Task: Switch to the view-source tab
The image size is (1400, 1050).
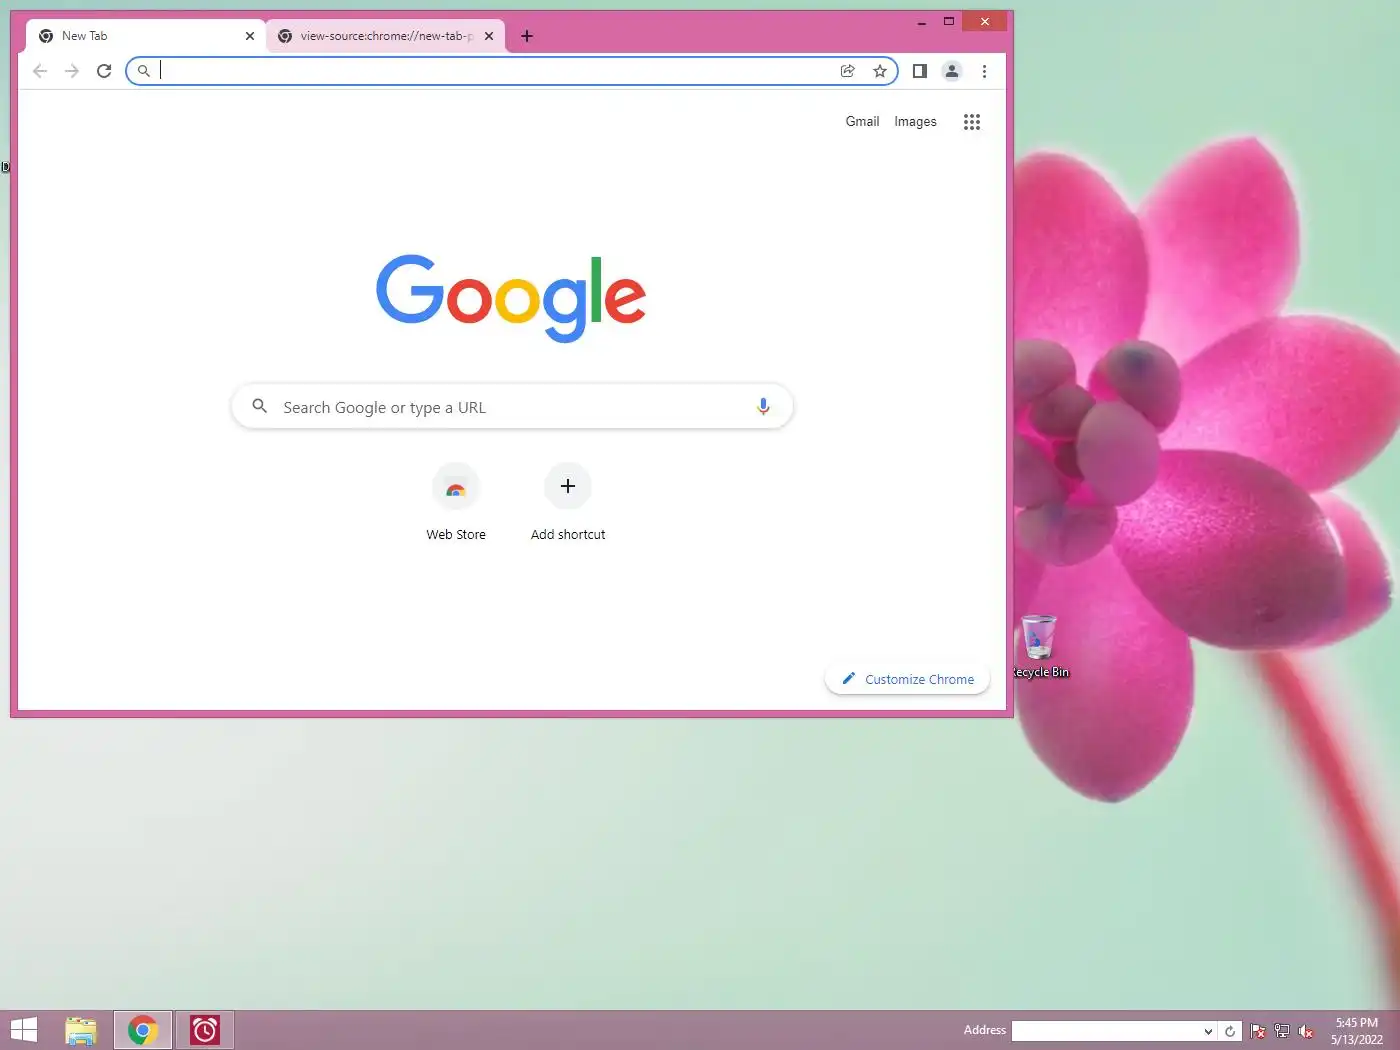Action: pos(385,36)
